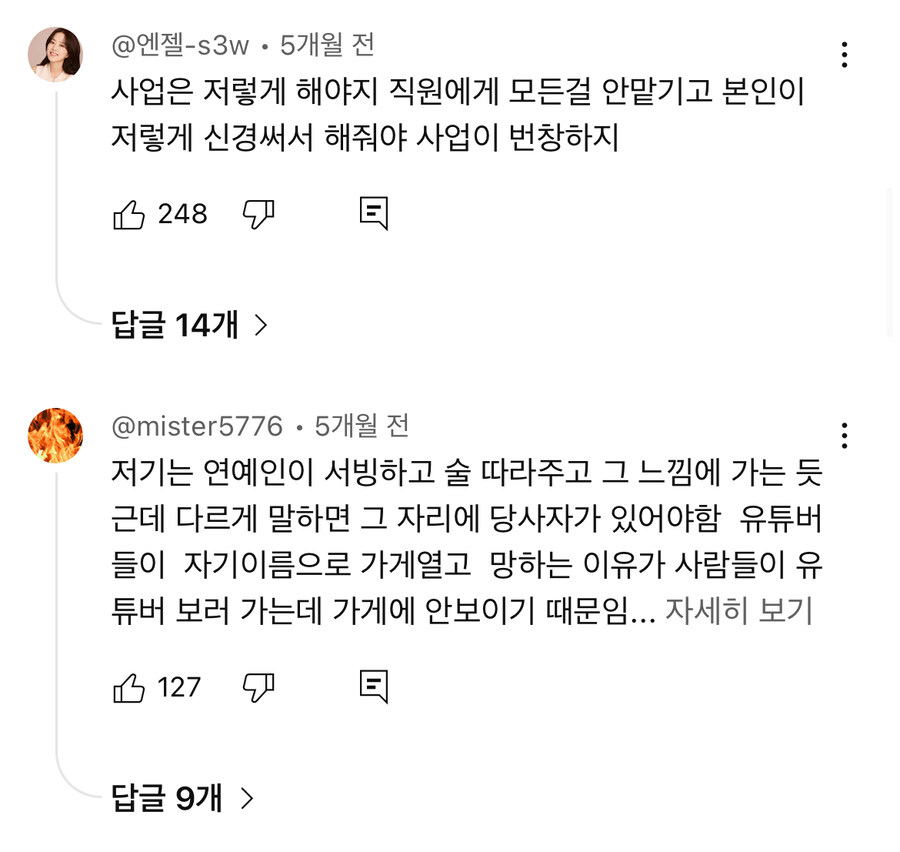Open three-dot menu for @엔젤-s3w comment
The height and width of the screenshot is (852, 900).
pos(845,55)
